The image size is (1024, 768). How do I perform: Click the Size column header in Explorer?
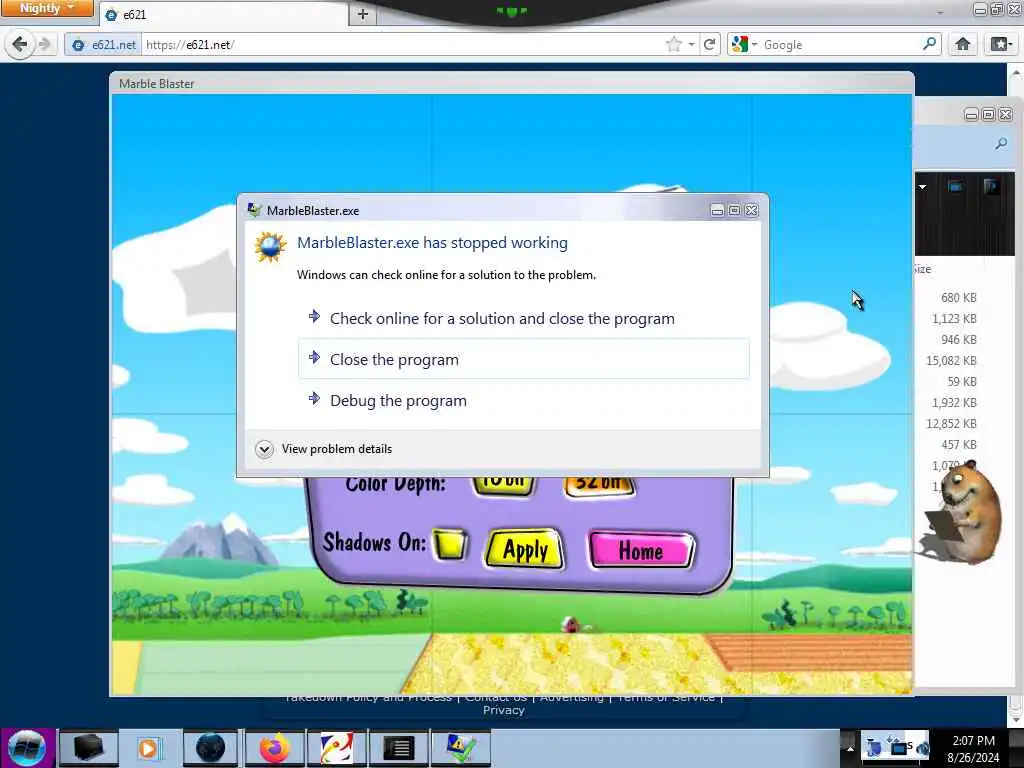tap(923, 269)
